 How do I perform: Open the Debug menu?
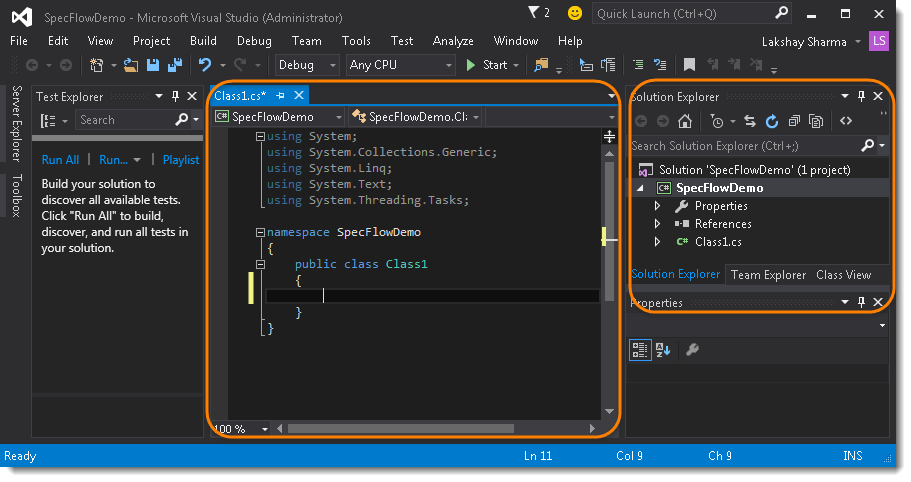click(254, 41)
